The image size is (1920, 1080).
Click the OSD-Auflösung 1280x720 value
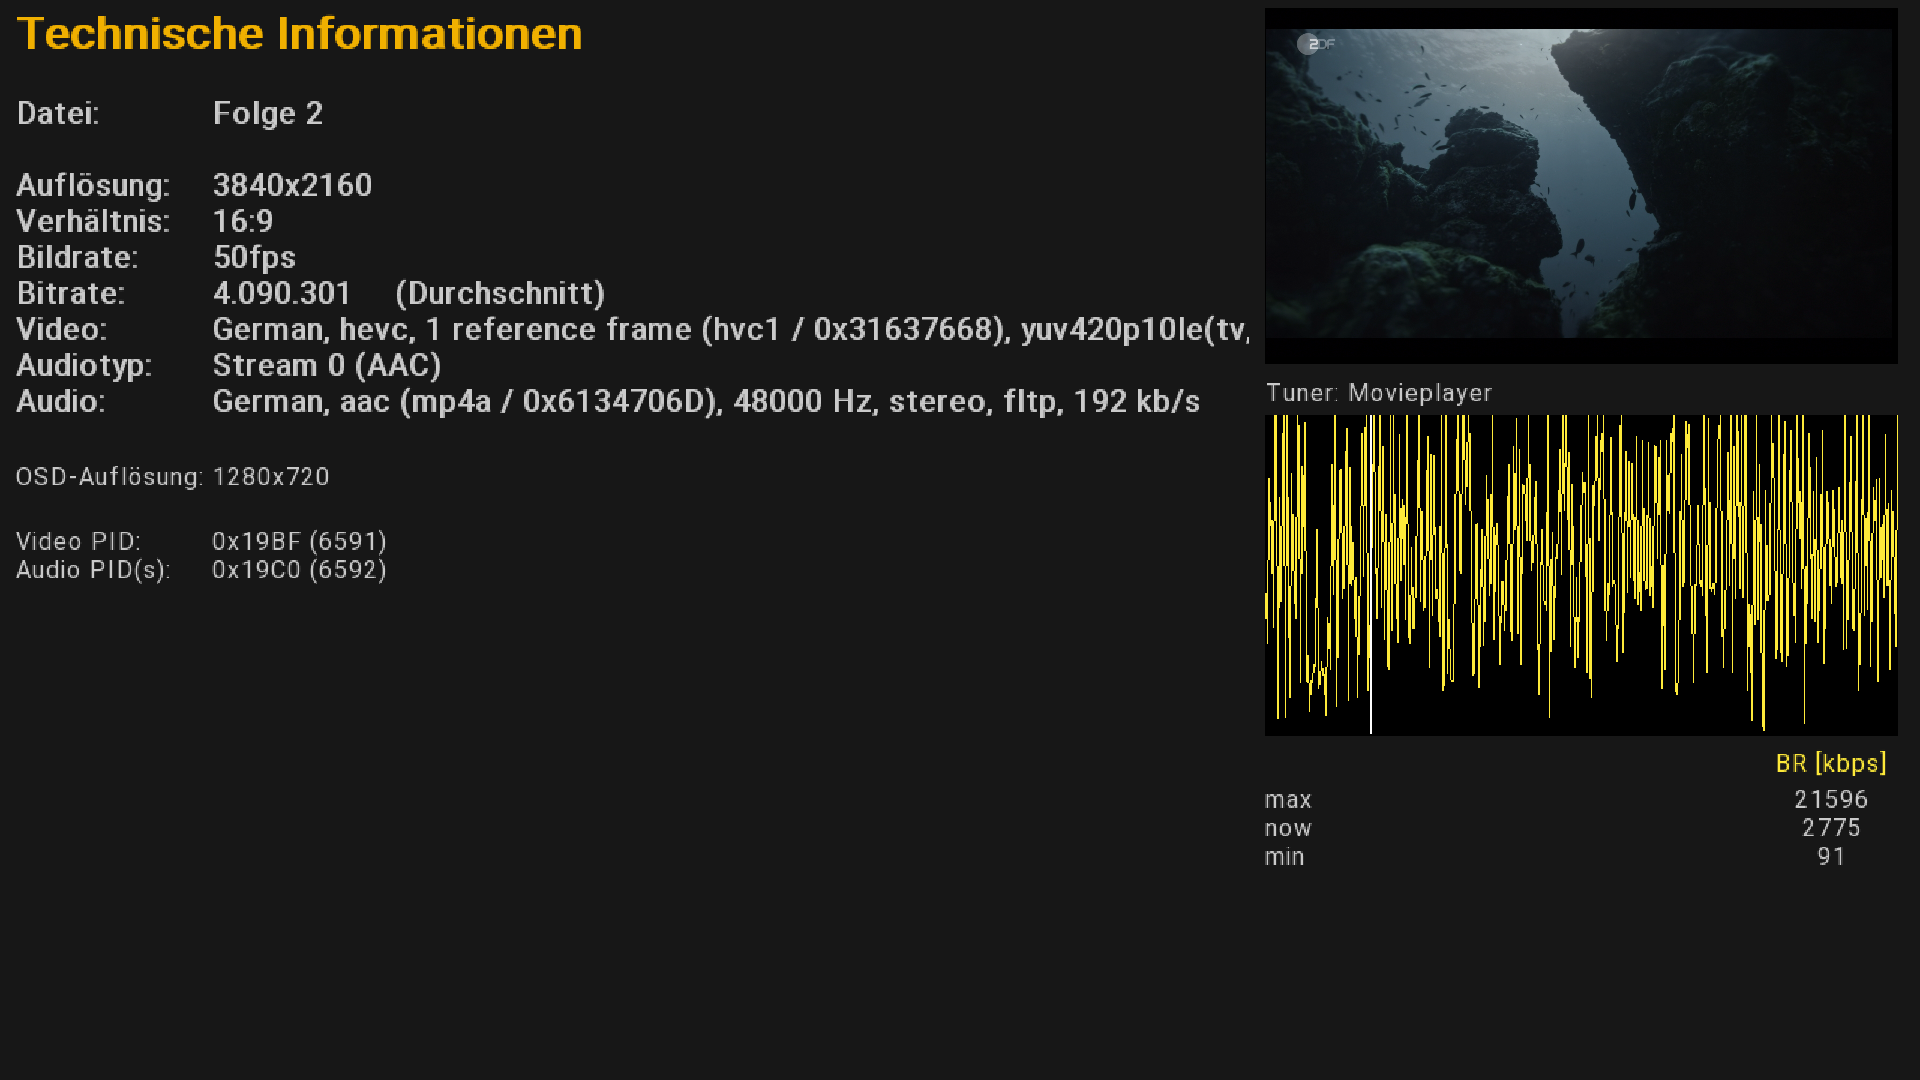click(270, 477)
